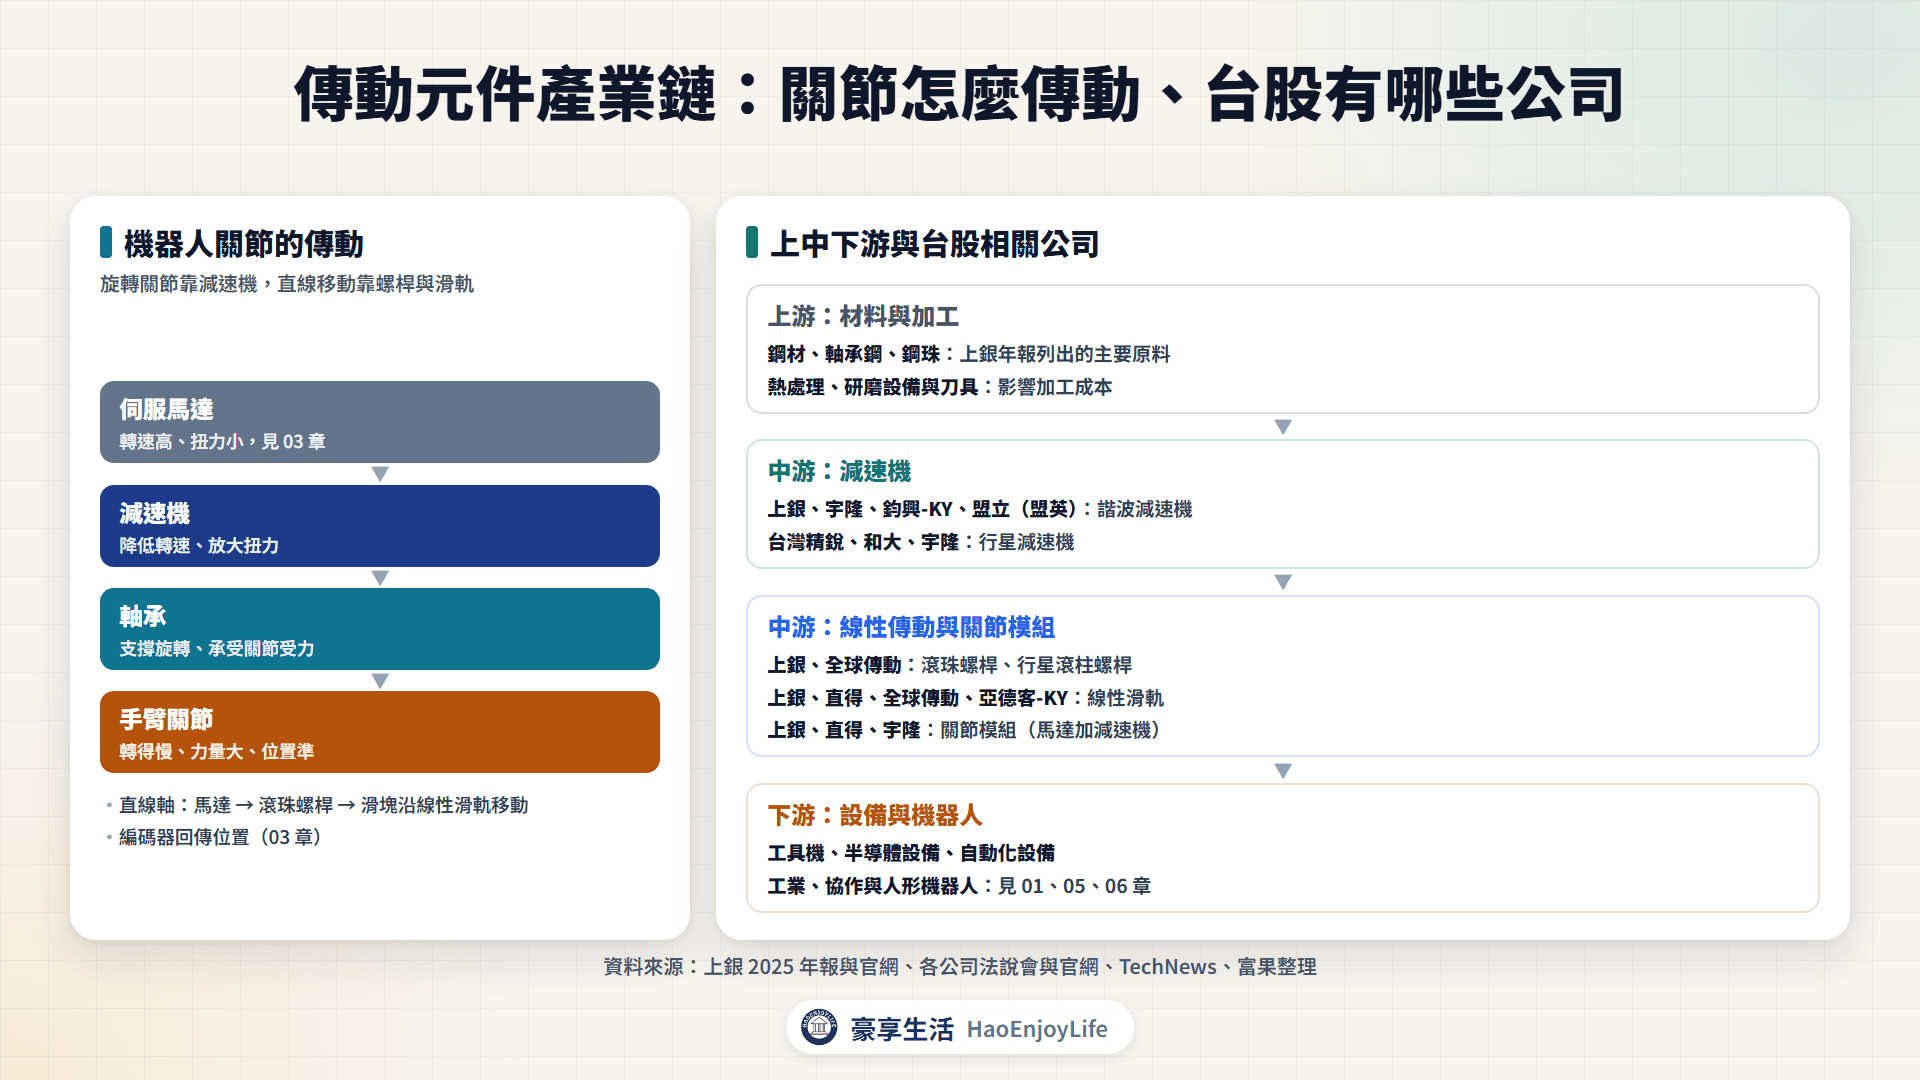Click the source line 資料來源
The width and height of the screenshot is (1920, 1080).
tap(960, 967)
